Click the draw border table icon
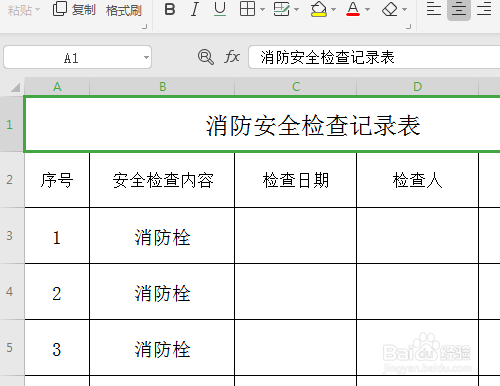The width and height of the screenshot is (500, 386). pos(282,9)
